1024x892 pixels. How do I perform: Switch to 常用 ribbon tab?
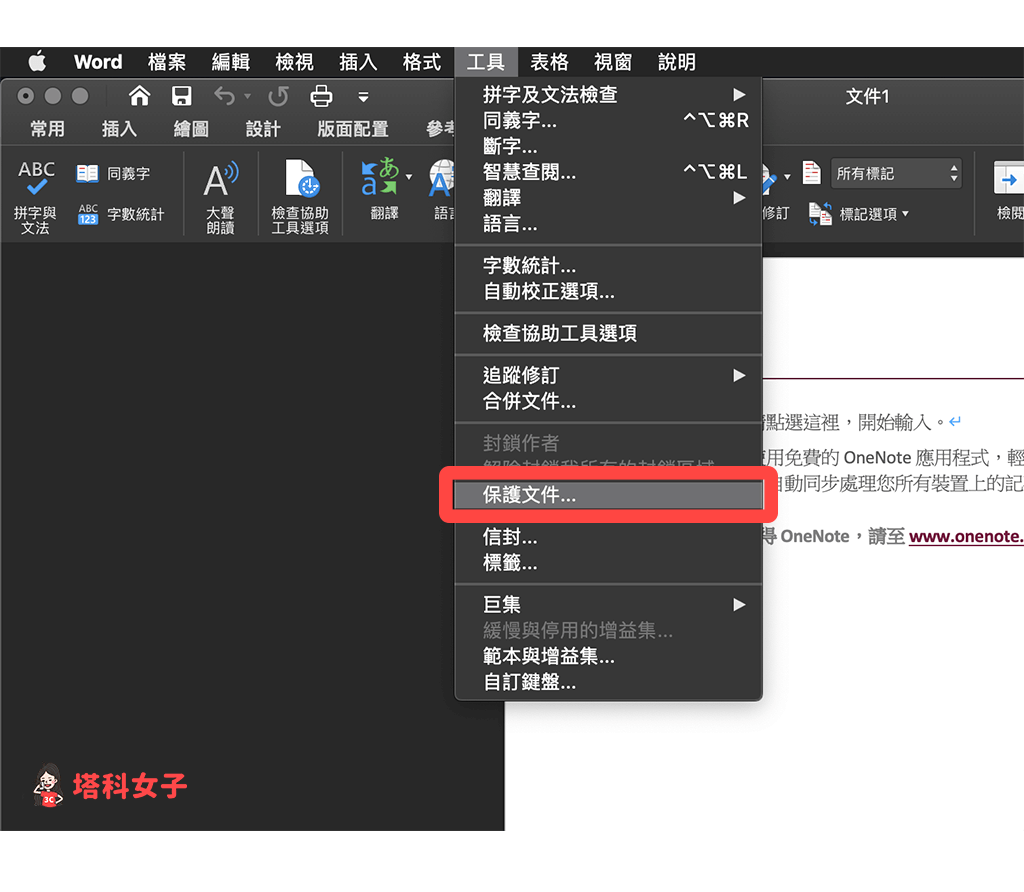coord(47,129)
